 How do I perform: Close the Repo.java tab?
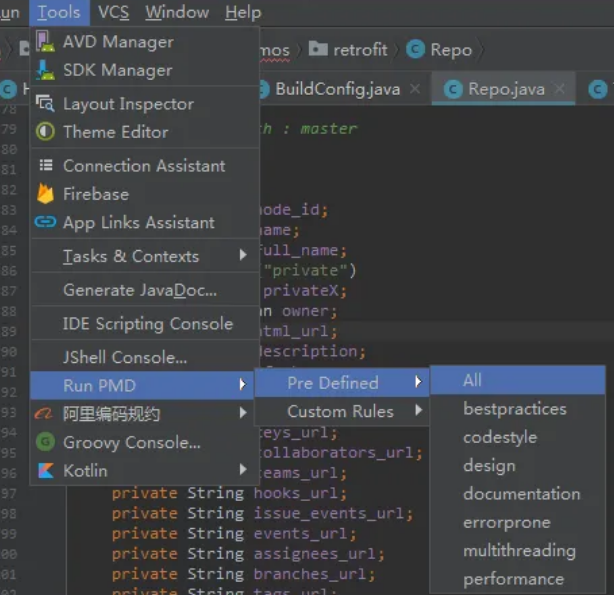click(x=560, y=89)
